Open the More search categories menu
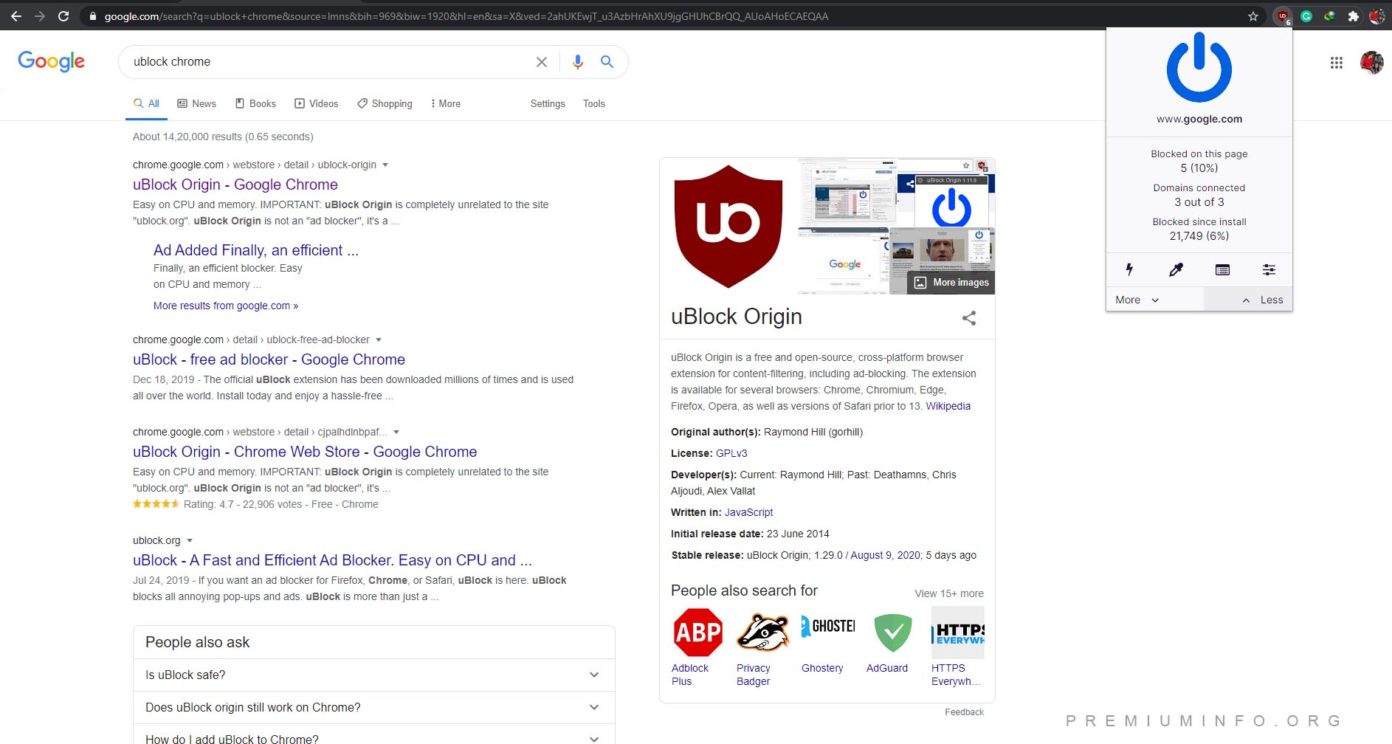The width and height of the screenshot is (1392, 744). (445, 103)
